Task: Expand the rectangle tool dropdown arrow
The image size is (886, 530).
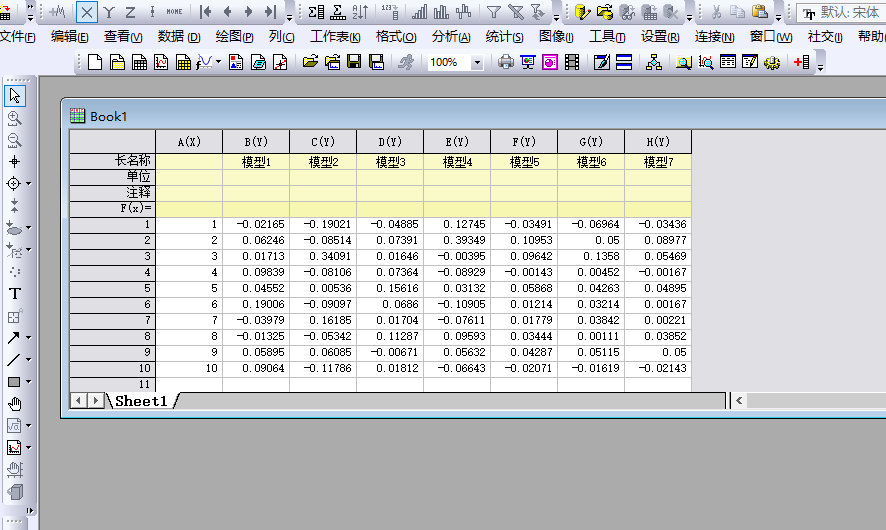Action: point(29,382)
